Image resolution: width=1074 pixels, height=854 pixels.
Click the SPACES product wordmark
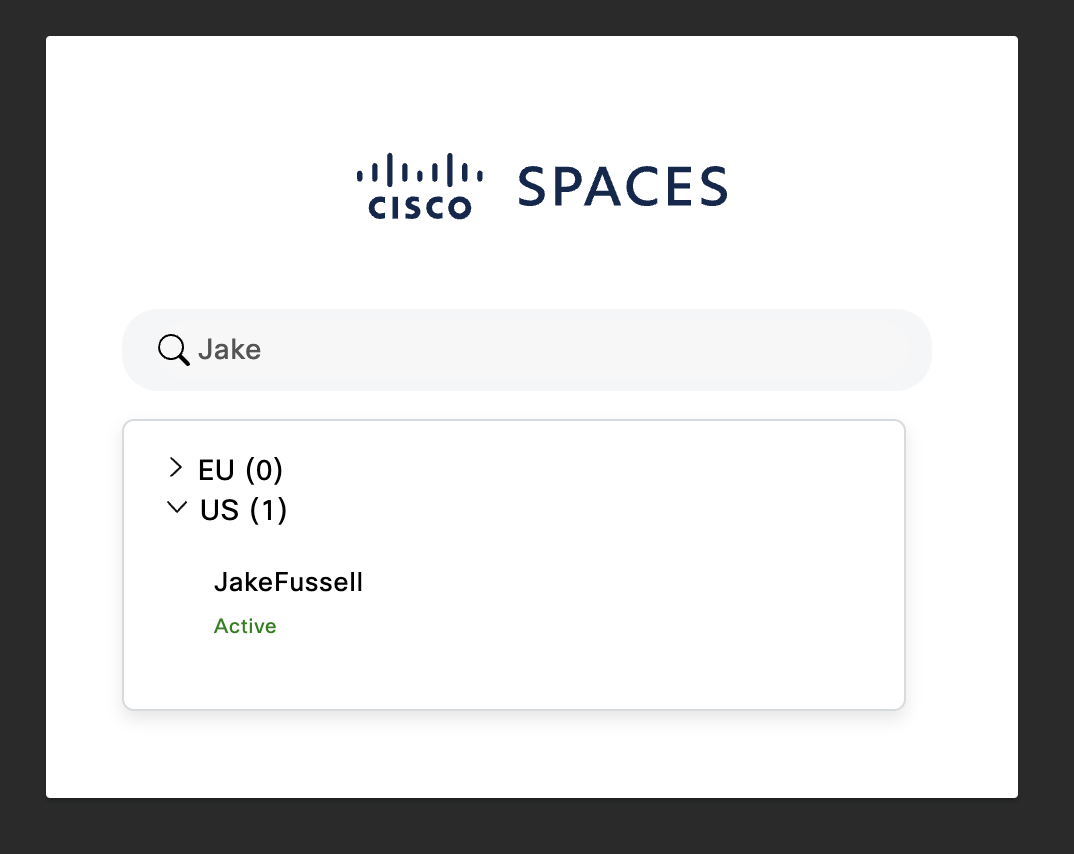click(622, 186)
